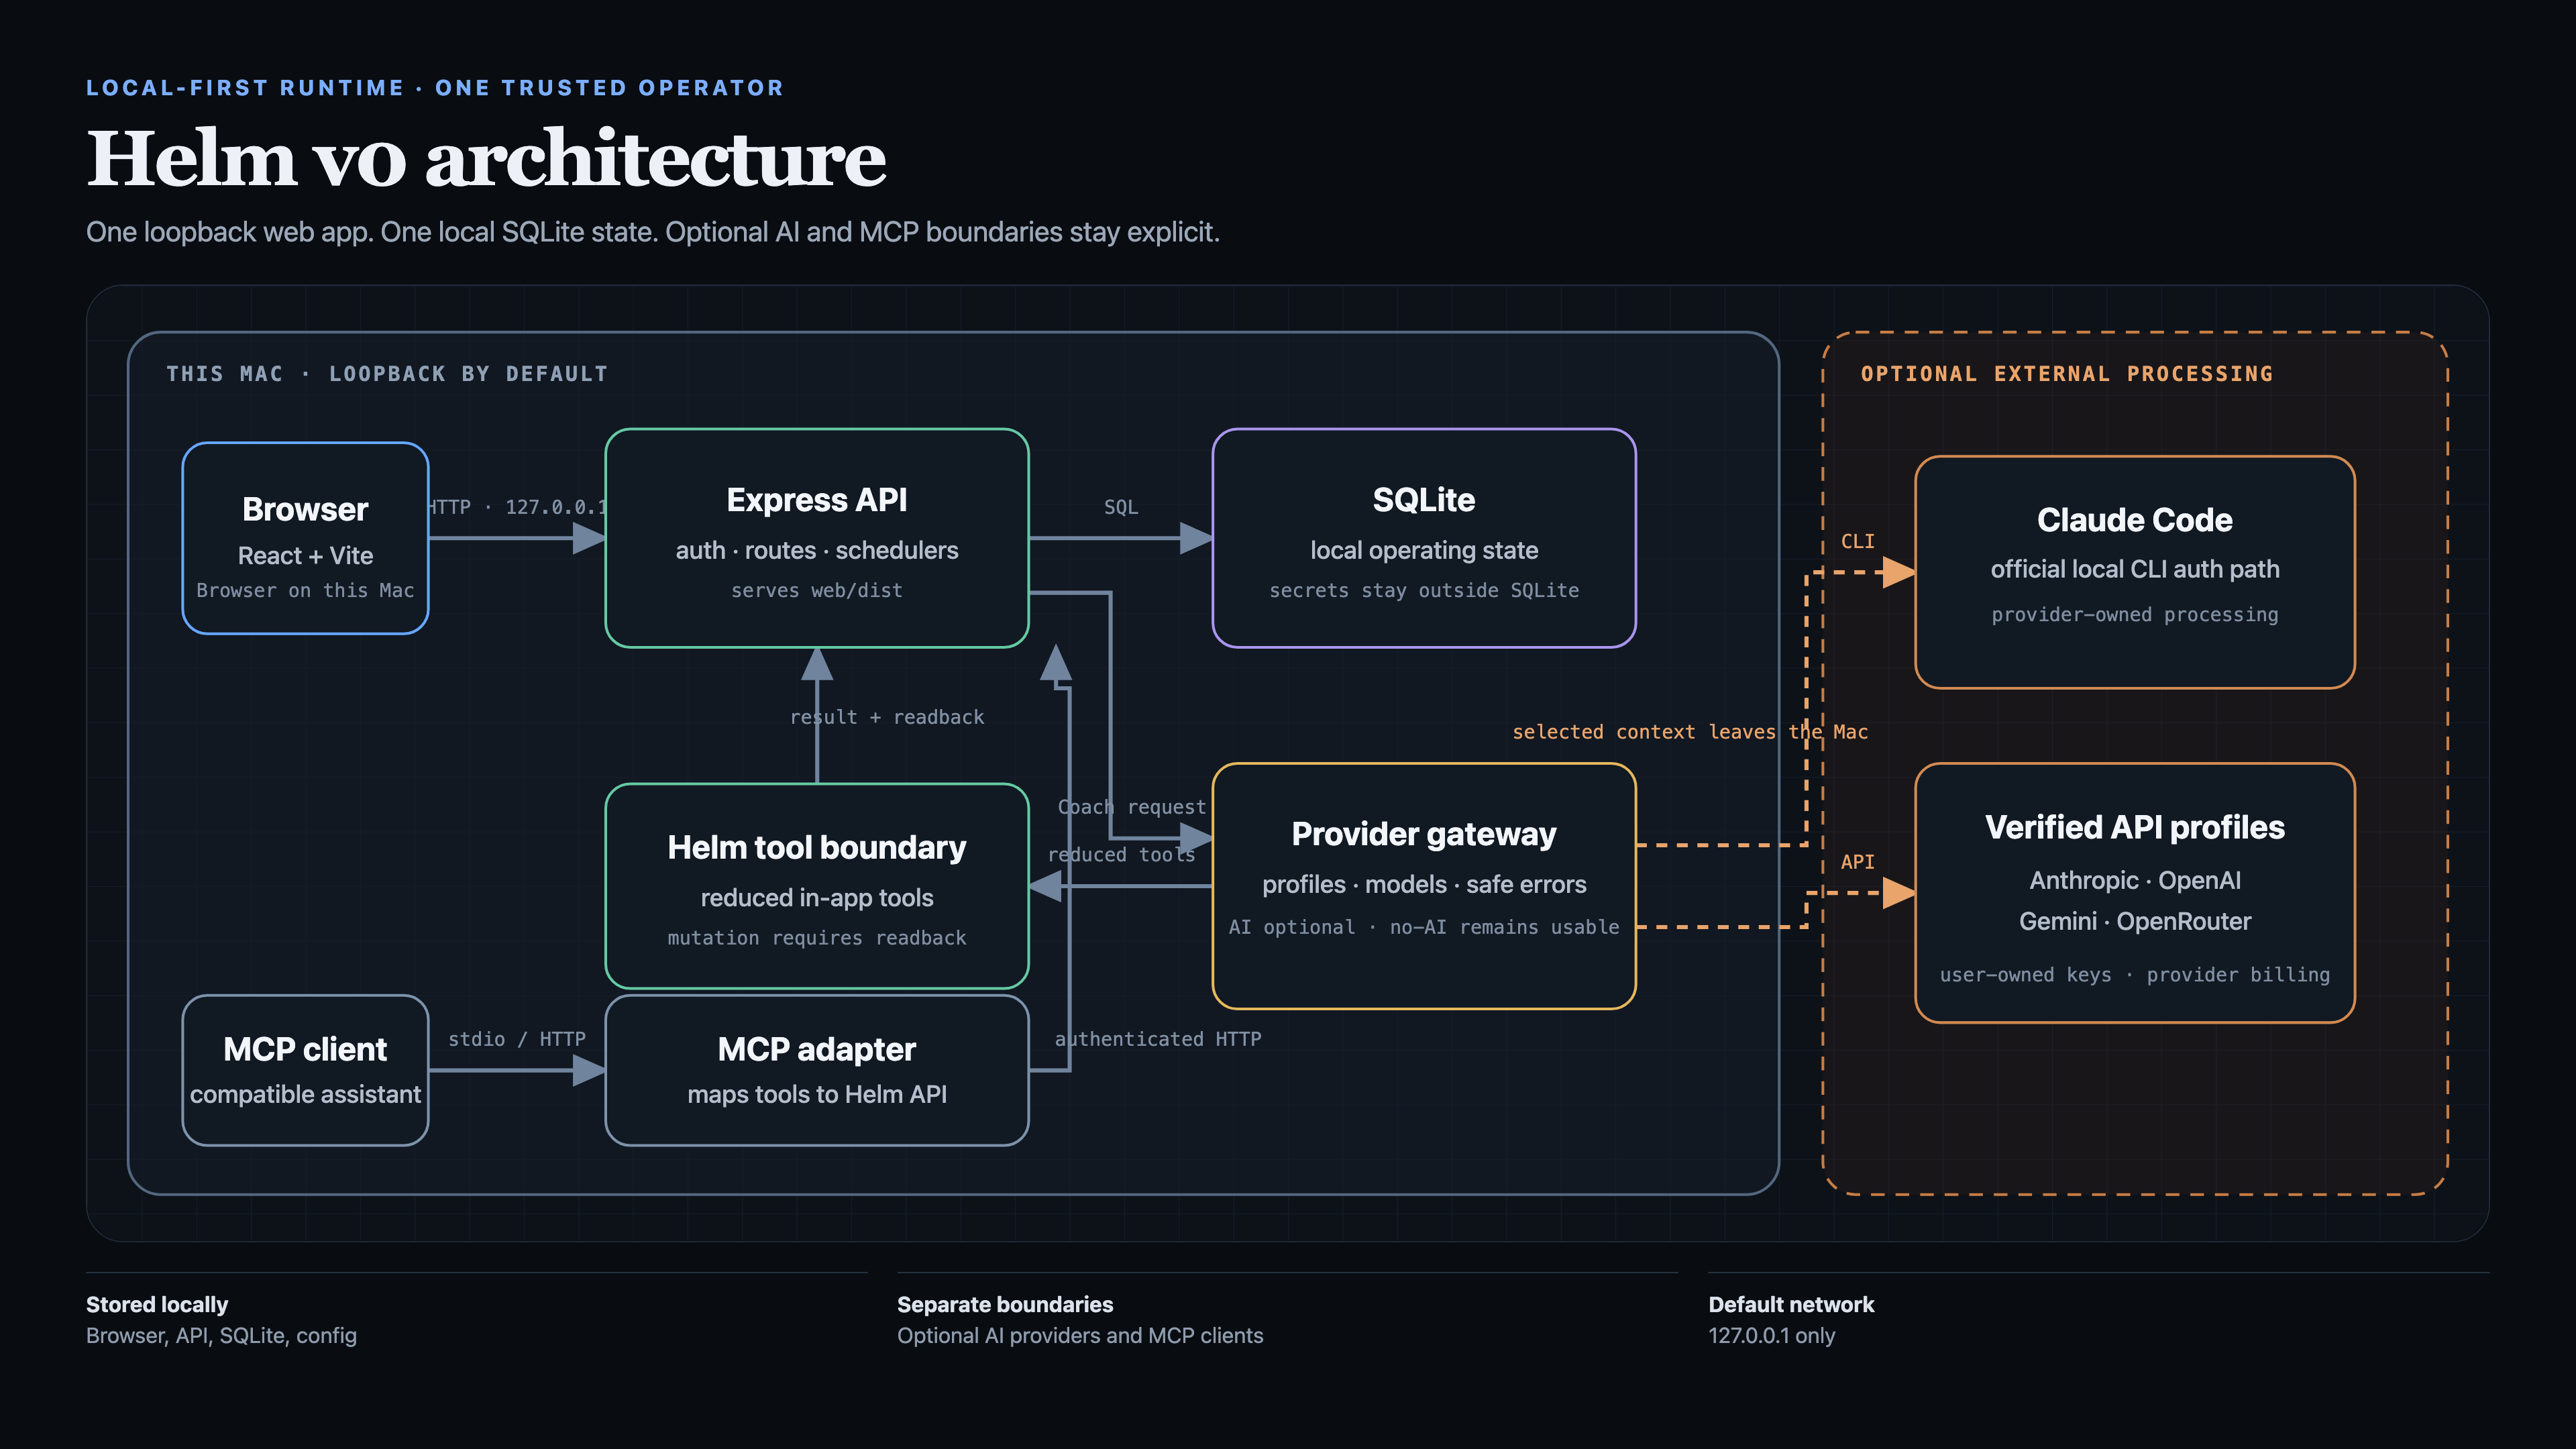Click 'provider-owned processing' text
This screenshot has height=1449, width=2576.
(2135, 614)
